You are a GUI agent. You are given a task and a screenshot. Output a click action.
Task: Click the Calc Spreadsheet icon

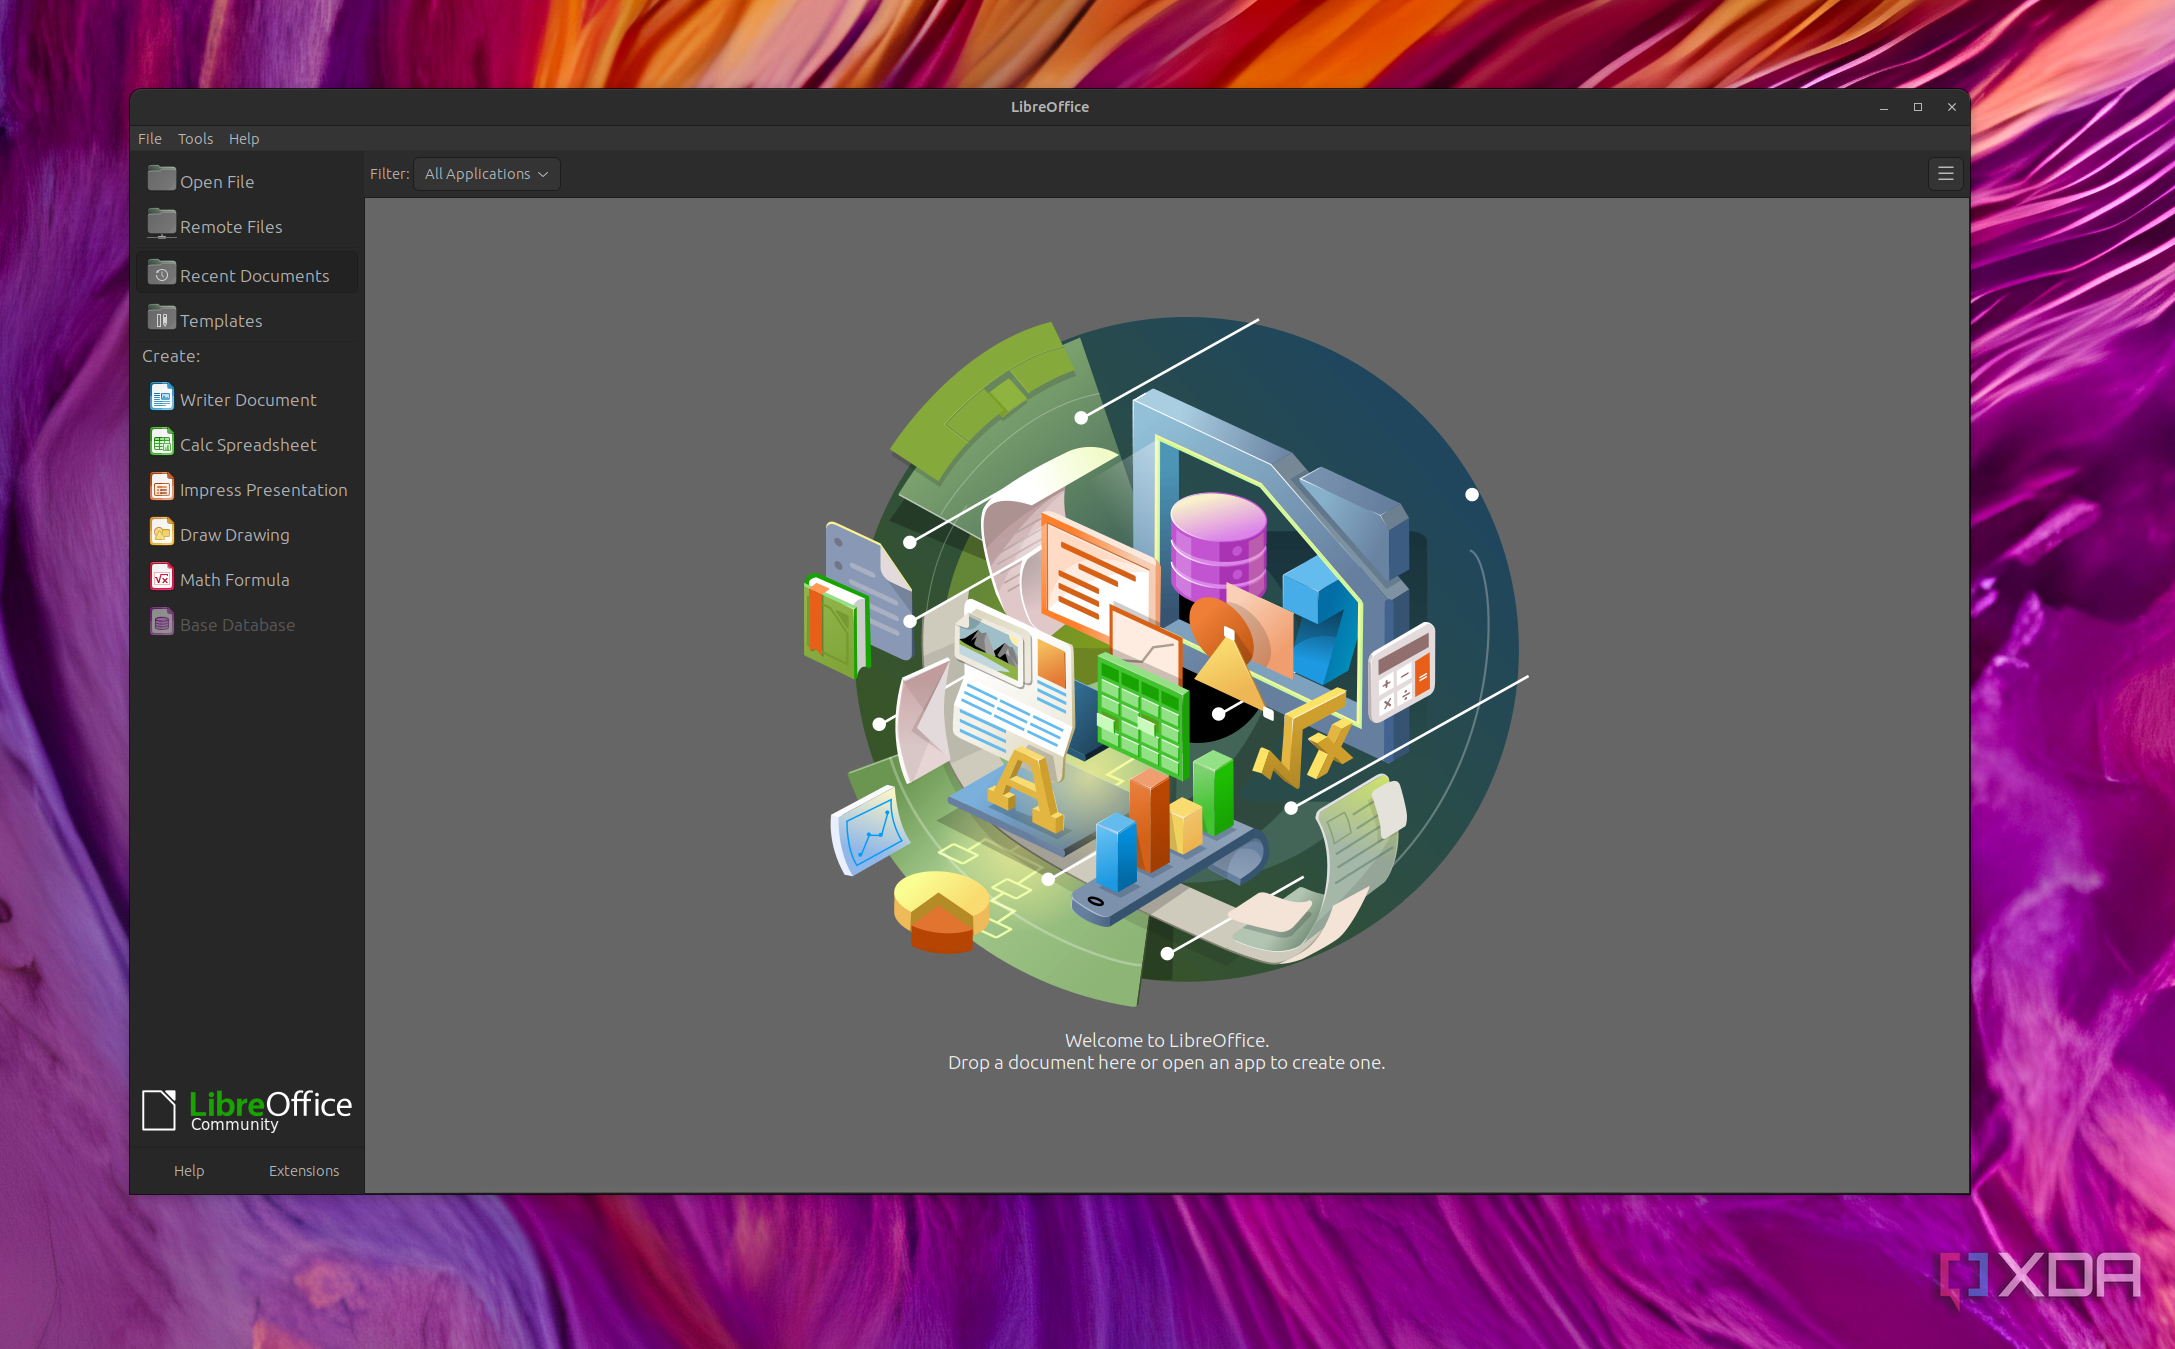(161, 443)
